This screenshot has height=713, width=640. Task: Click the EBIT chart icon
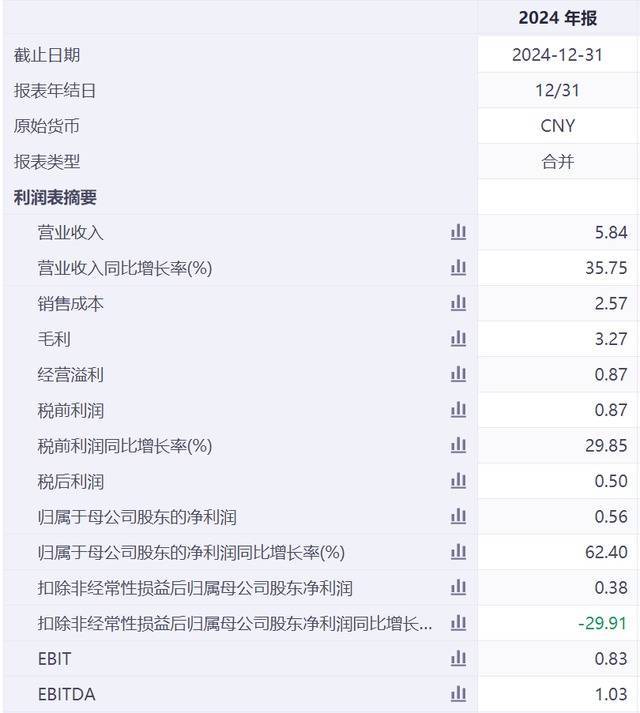pos(458,659)
